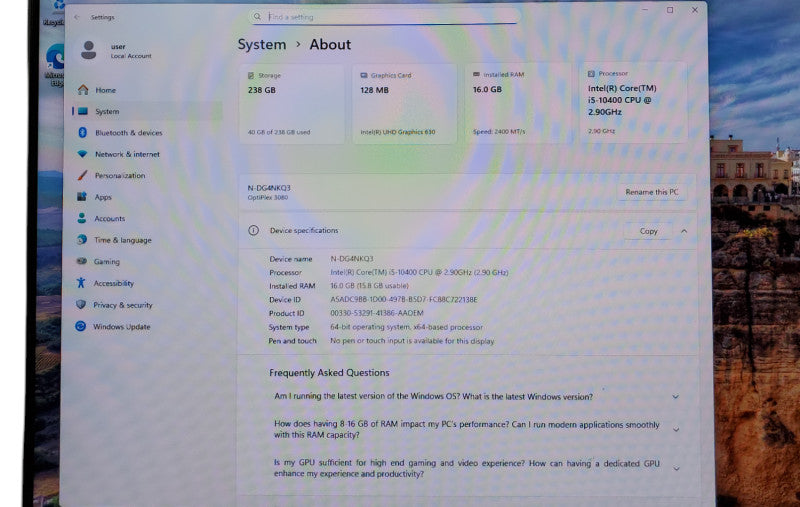
Task: Click the 16.0 GB (15.8 GB usable) value
Action: point(369,286)
